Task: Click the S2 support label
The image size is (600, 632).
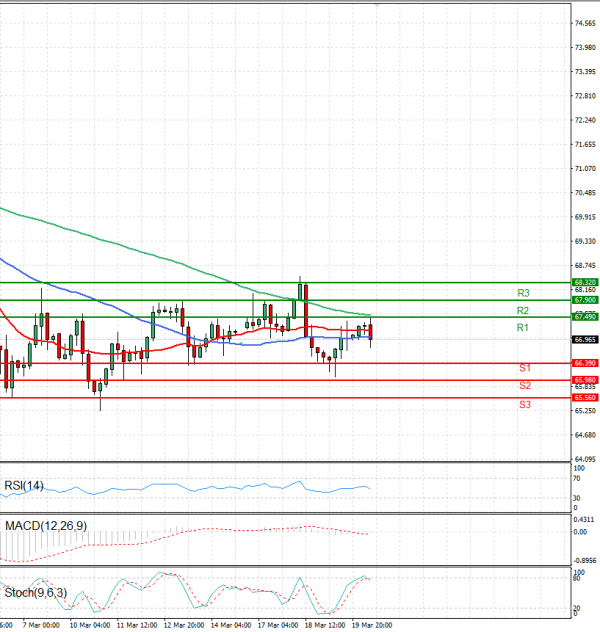Action: pos(525,386)
